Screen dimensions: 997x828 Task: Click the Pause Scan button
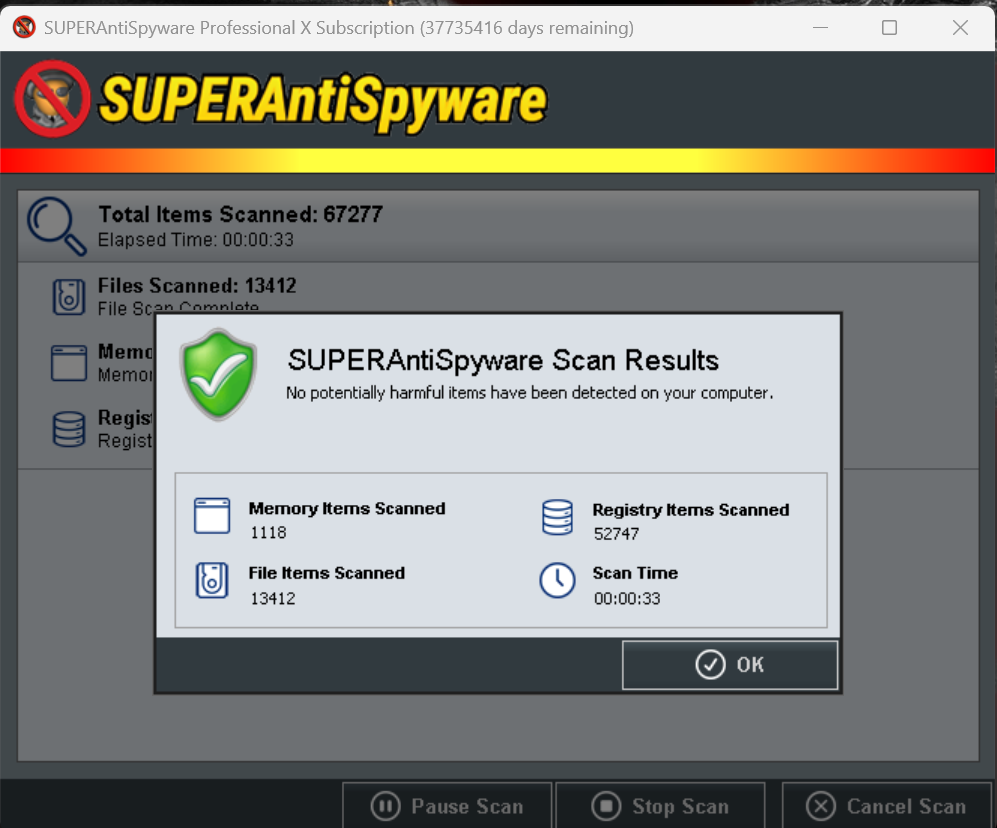coord(447,806)
